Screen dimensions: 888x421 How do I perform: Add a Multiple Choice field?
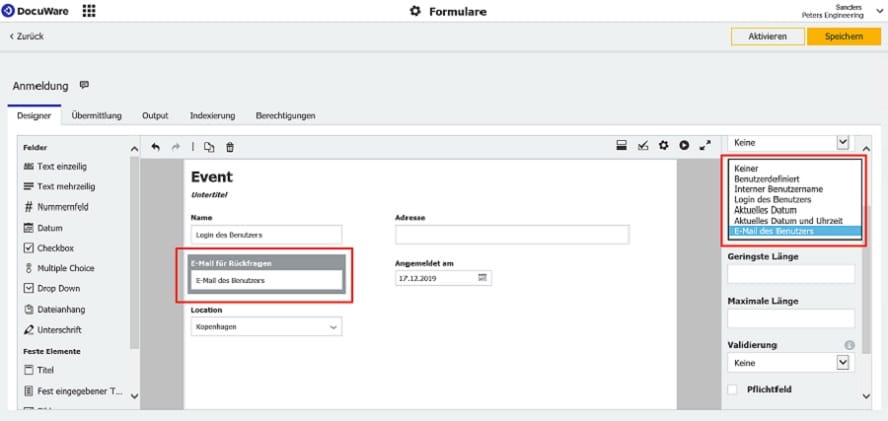click(65, 268)
